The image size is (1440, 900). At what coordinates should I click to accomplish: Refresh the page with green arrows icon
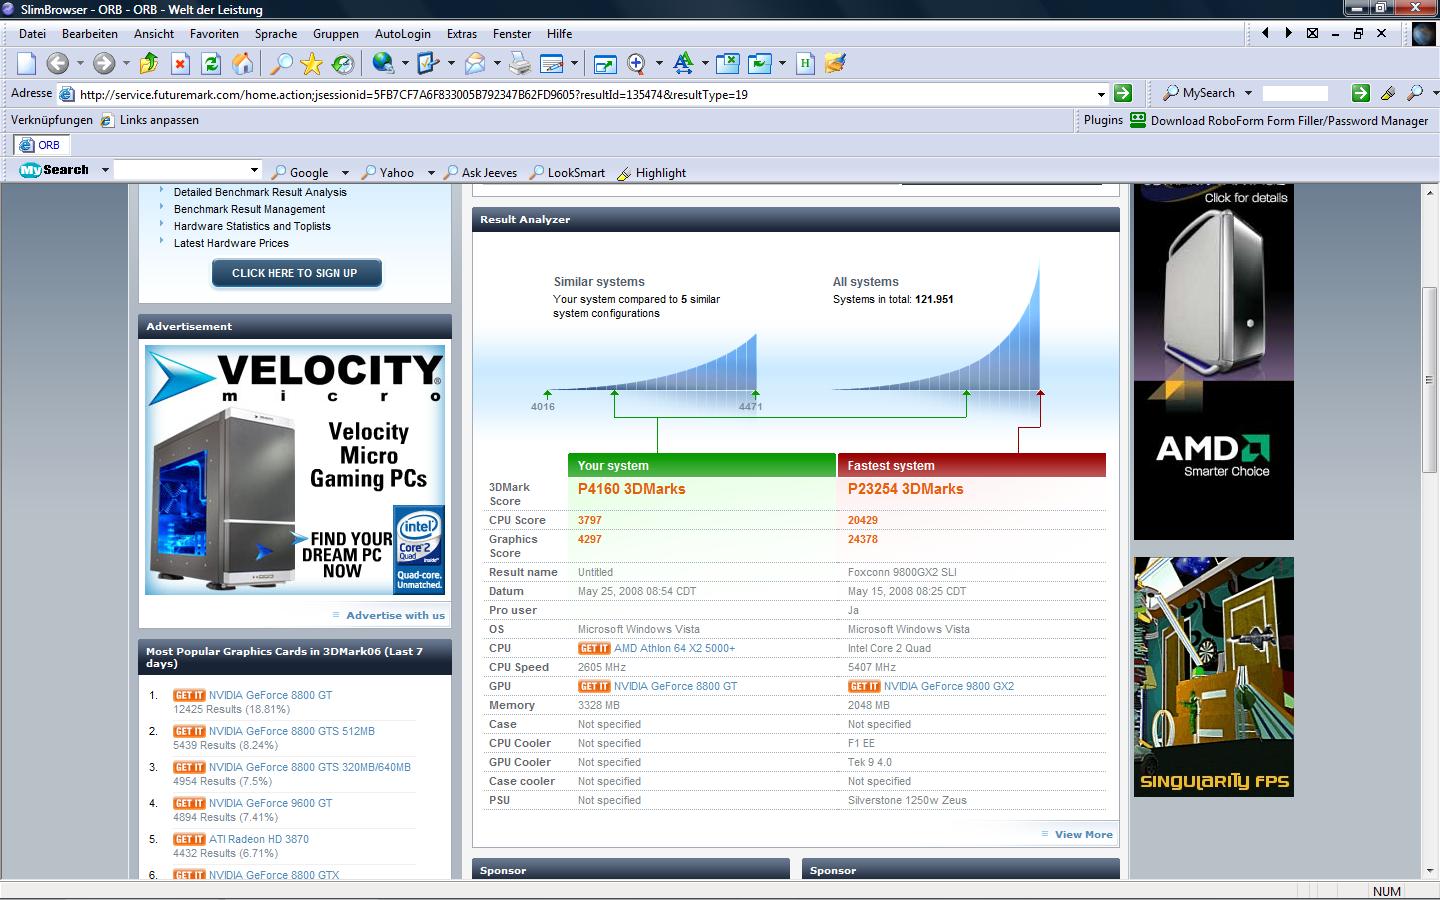click(x=211, y=63)
